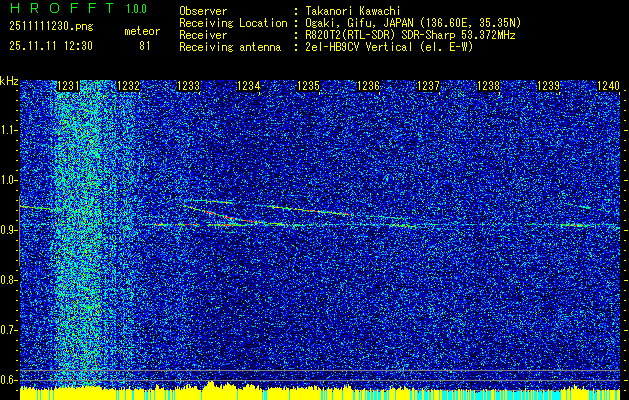Select the file name 2511111230.png
629x400 pixels.
pyautogui.click(x=51, y=27)
